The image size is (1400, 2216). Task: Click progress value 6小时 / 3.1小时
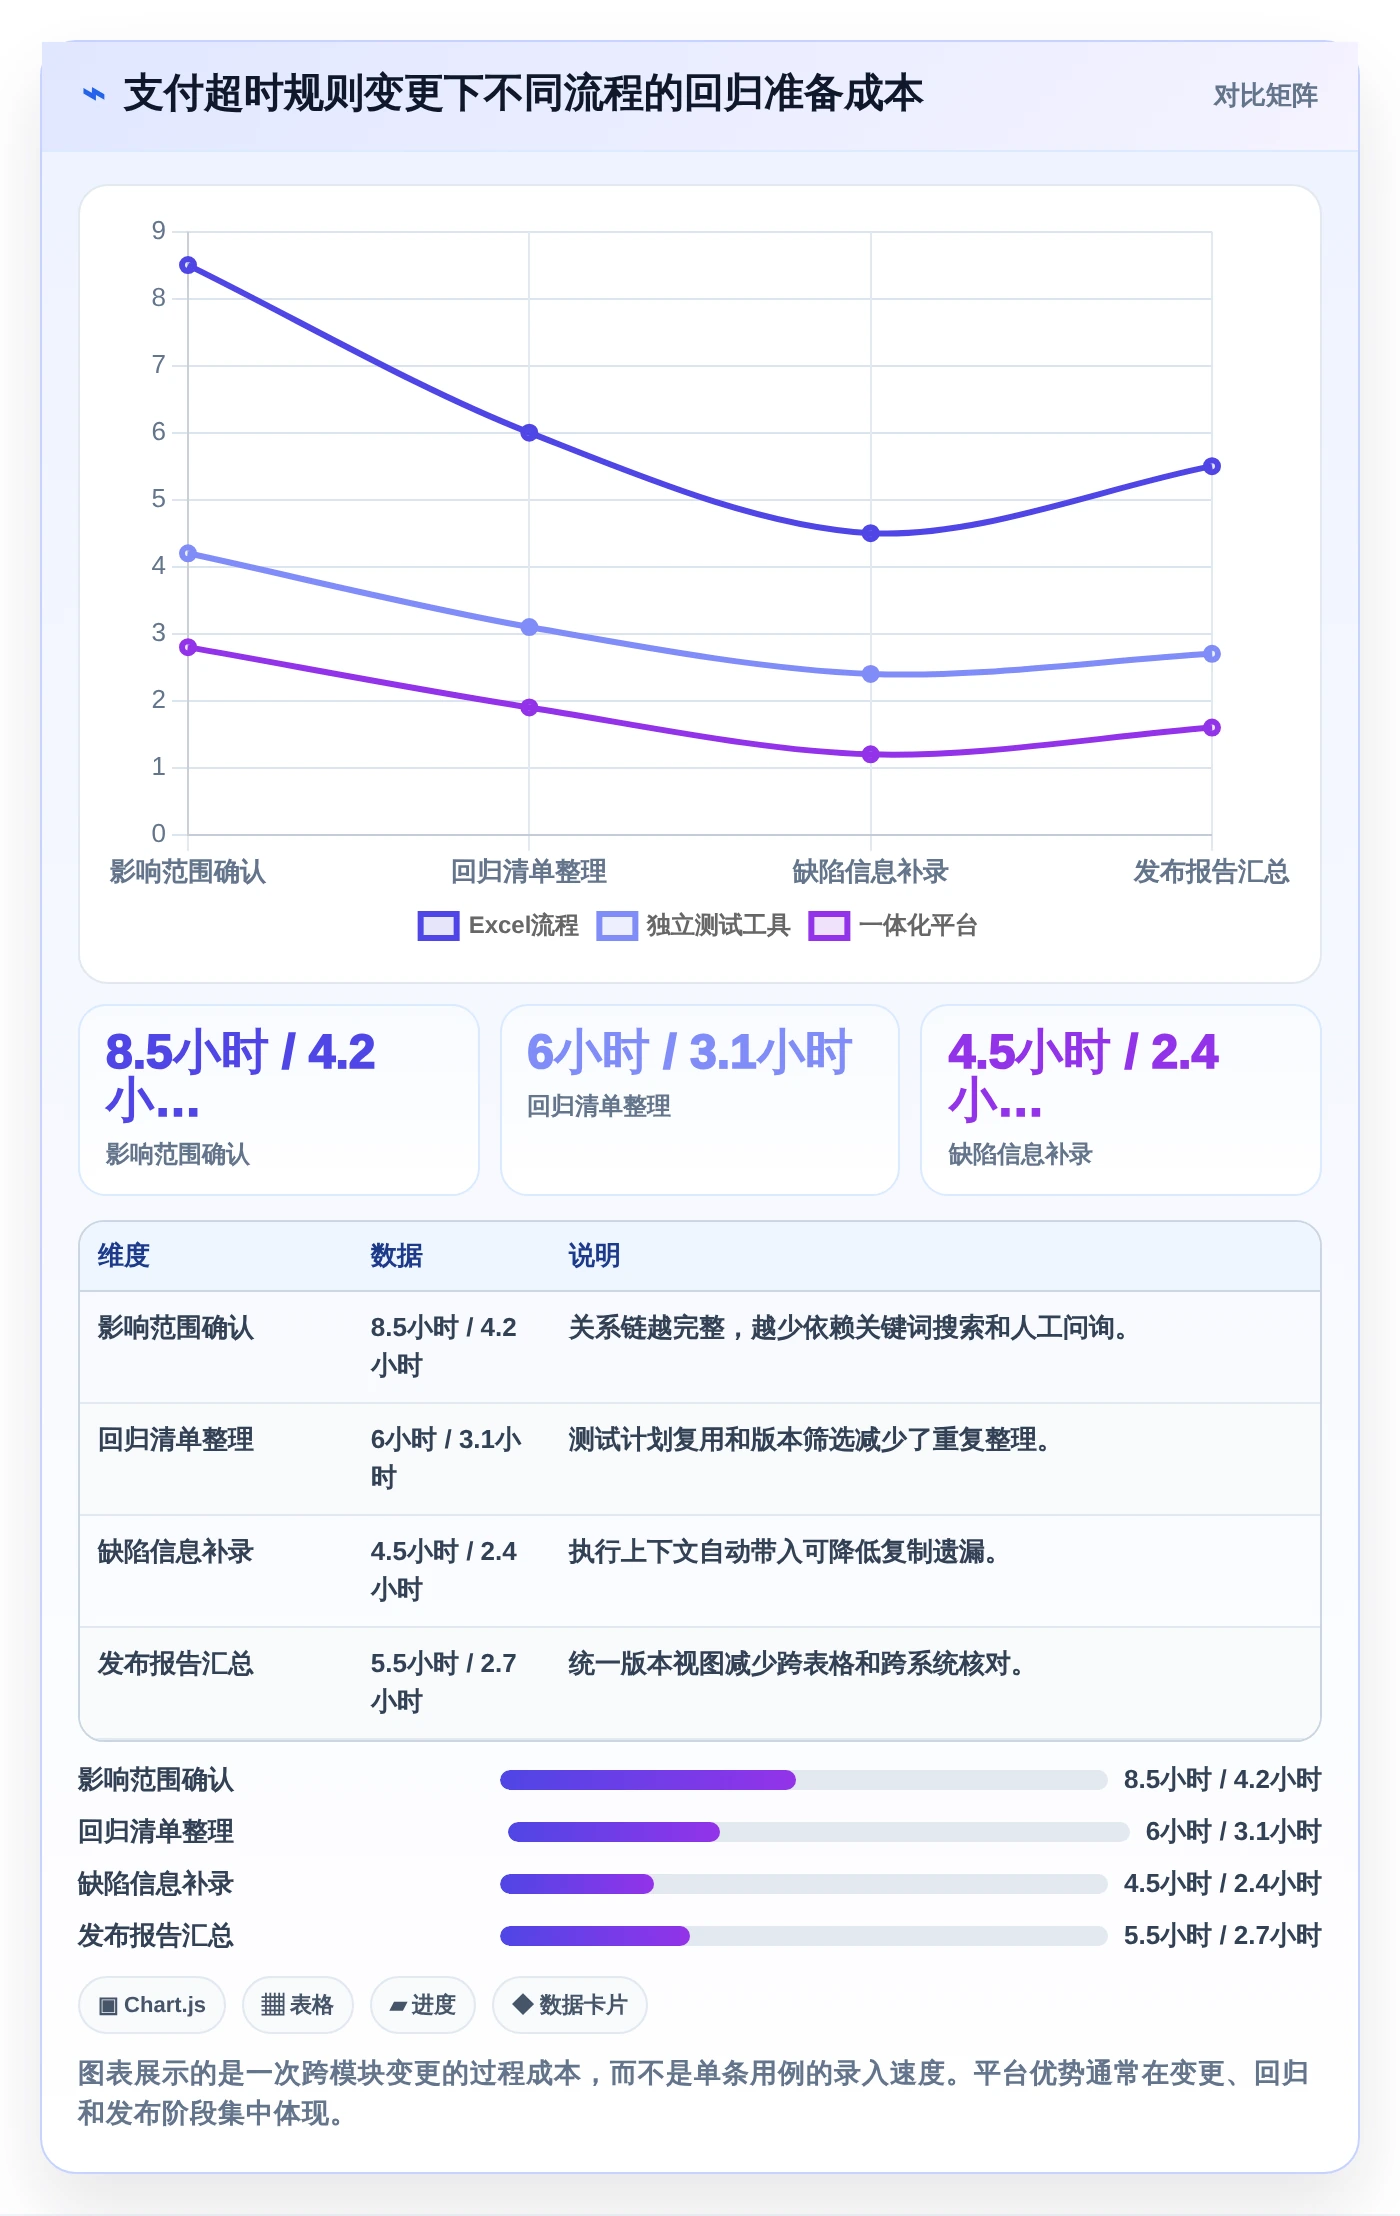coord(1233,1832)
